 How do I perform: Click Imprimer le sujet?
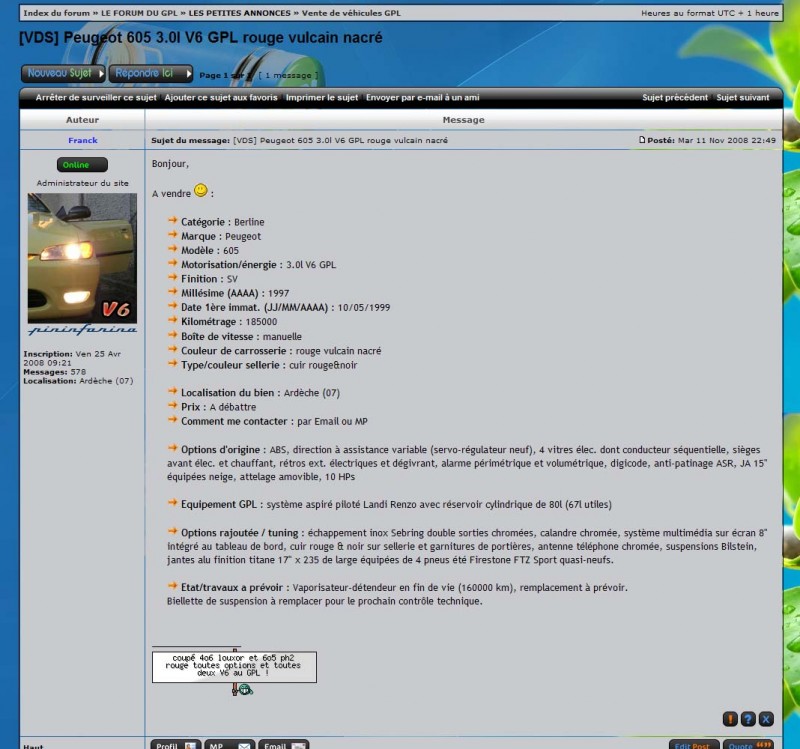click(321, 98)
